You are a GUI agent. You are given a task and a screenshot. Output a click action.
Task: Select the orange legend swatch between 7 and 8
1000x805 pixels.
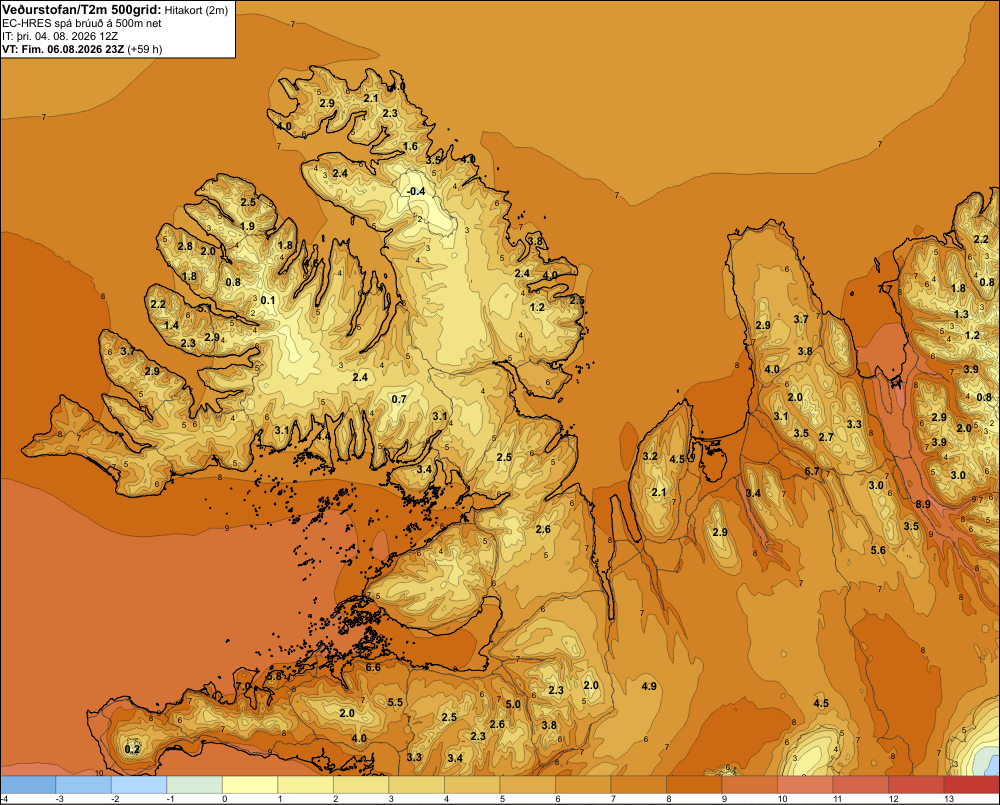638,785
